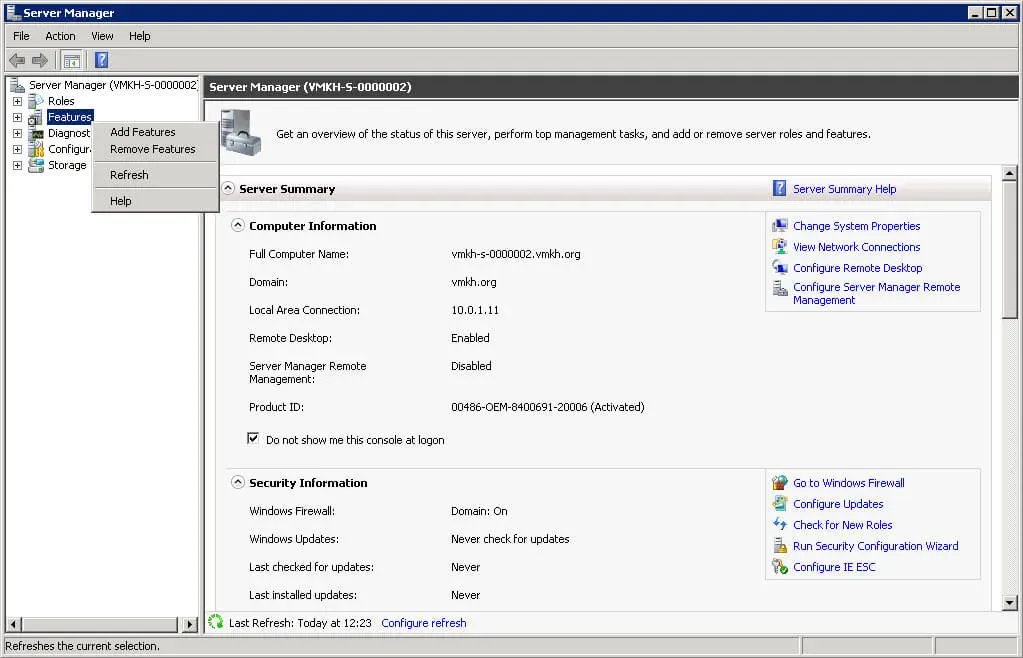The height and width of the screenshot is (658, 1023).
Task: Click the Features tree icon
Action: click(x=35, y=117)
